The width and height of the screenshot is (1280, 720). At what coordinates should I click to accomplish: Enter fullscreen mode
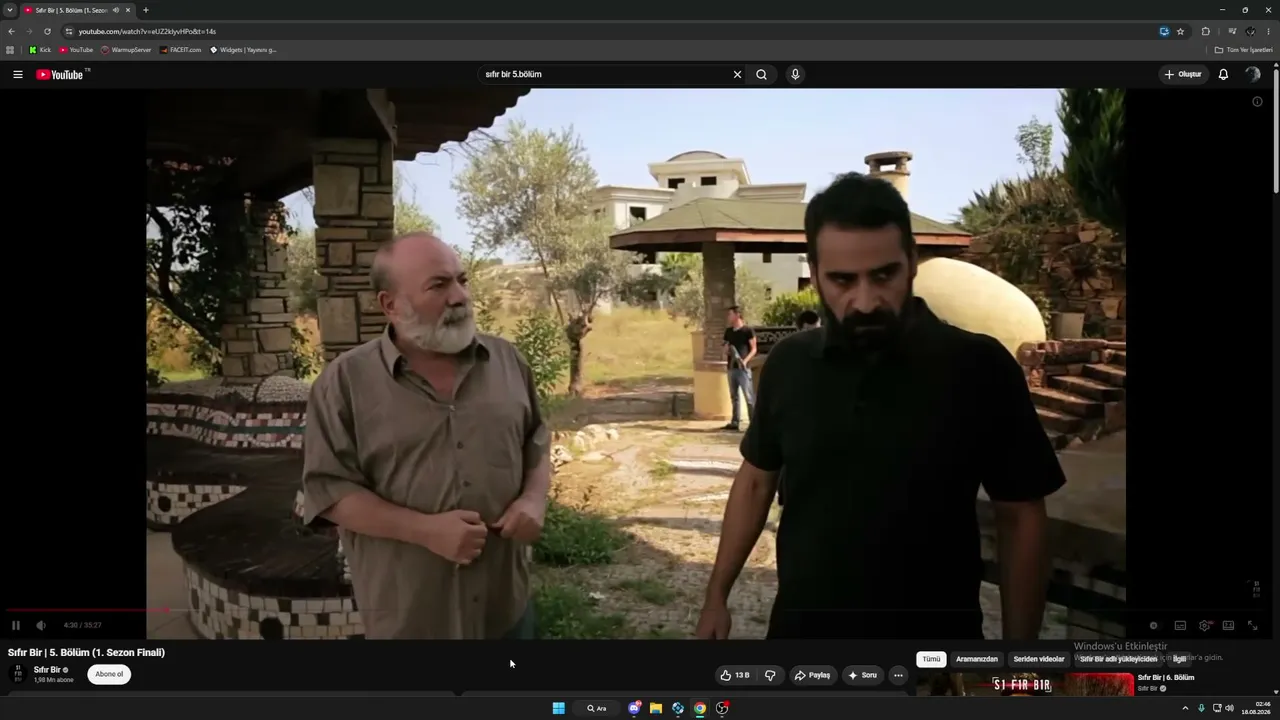(1252, 625)
